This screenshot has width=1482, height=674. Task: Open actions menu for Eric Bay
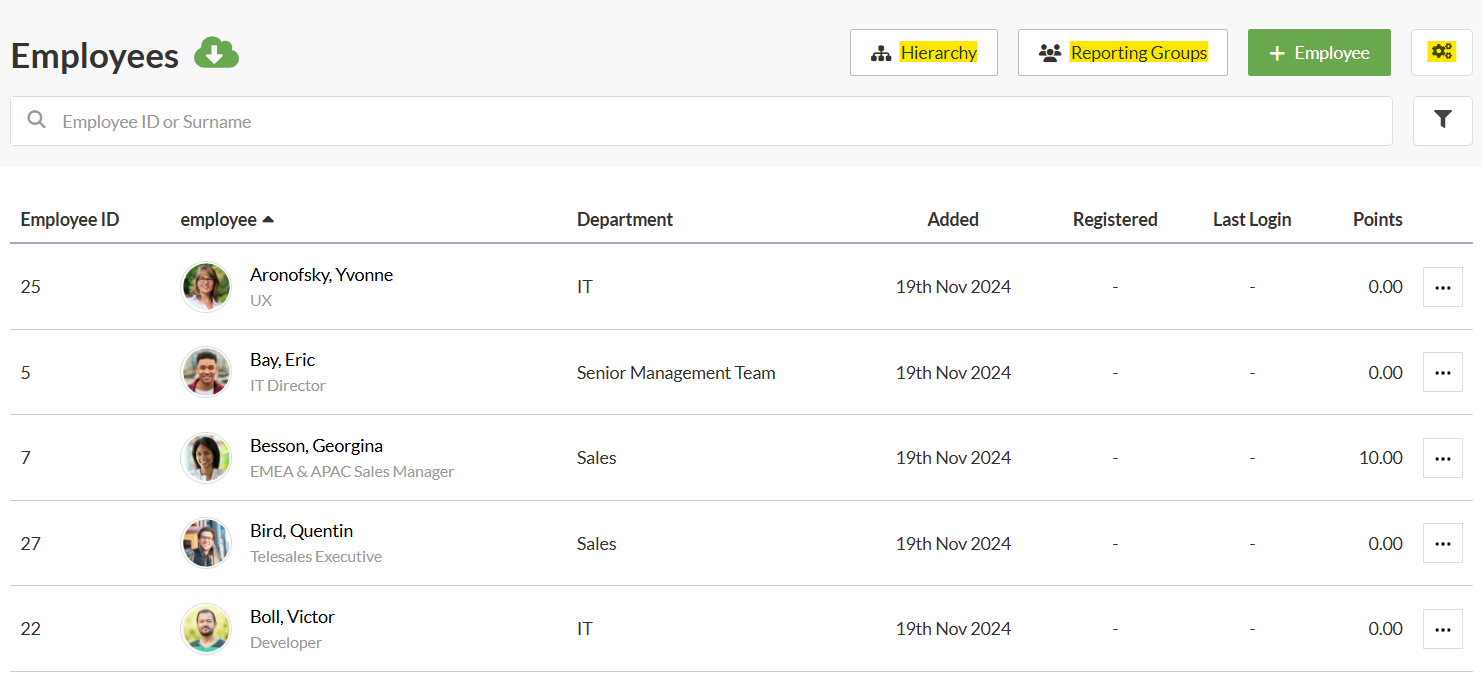click(1442, 372)
